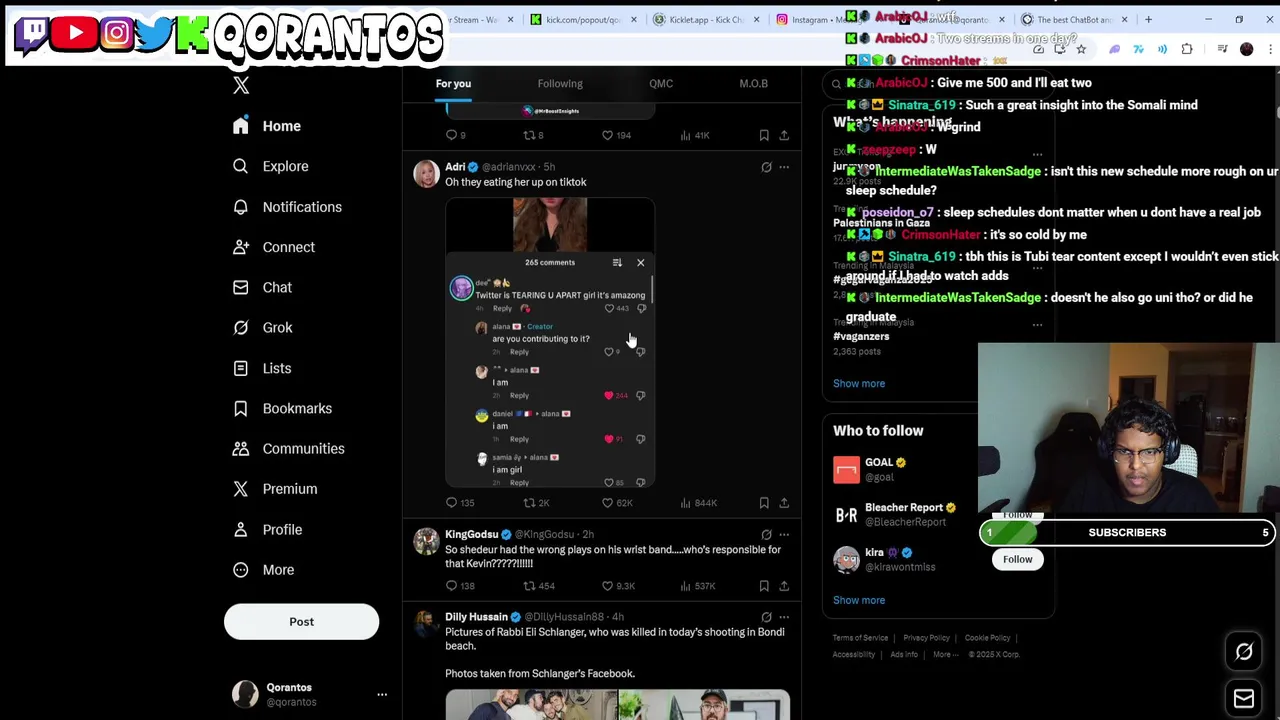
Task: Open Communities in the sidebar
Action: (288, 448)
